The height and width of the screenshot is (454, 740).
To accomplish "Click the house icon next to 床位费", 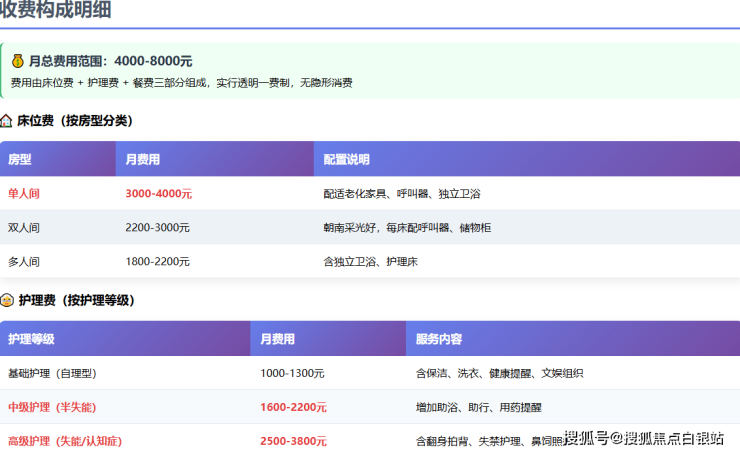I will 7,121.
